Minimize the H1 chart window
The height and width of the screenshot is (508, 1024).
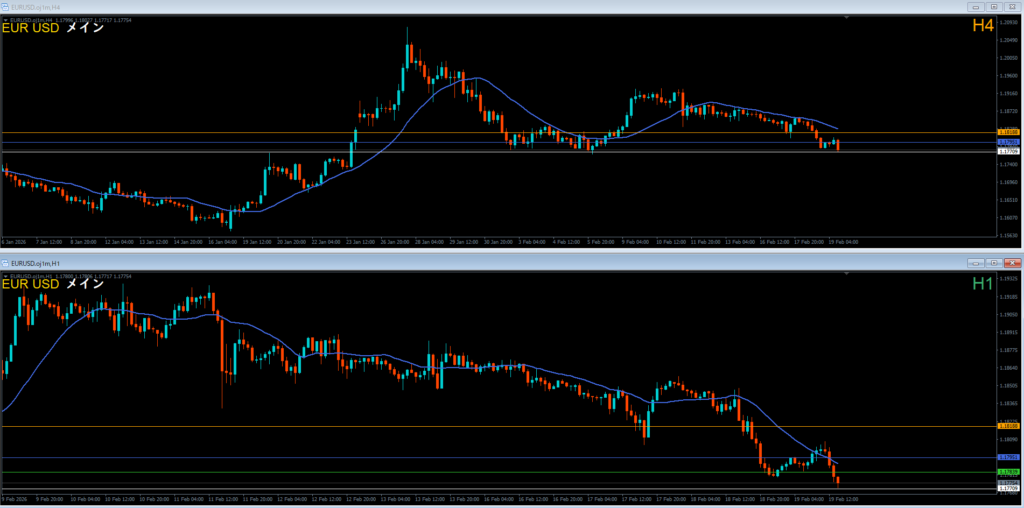[977, 263]
